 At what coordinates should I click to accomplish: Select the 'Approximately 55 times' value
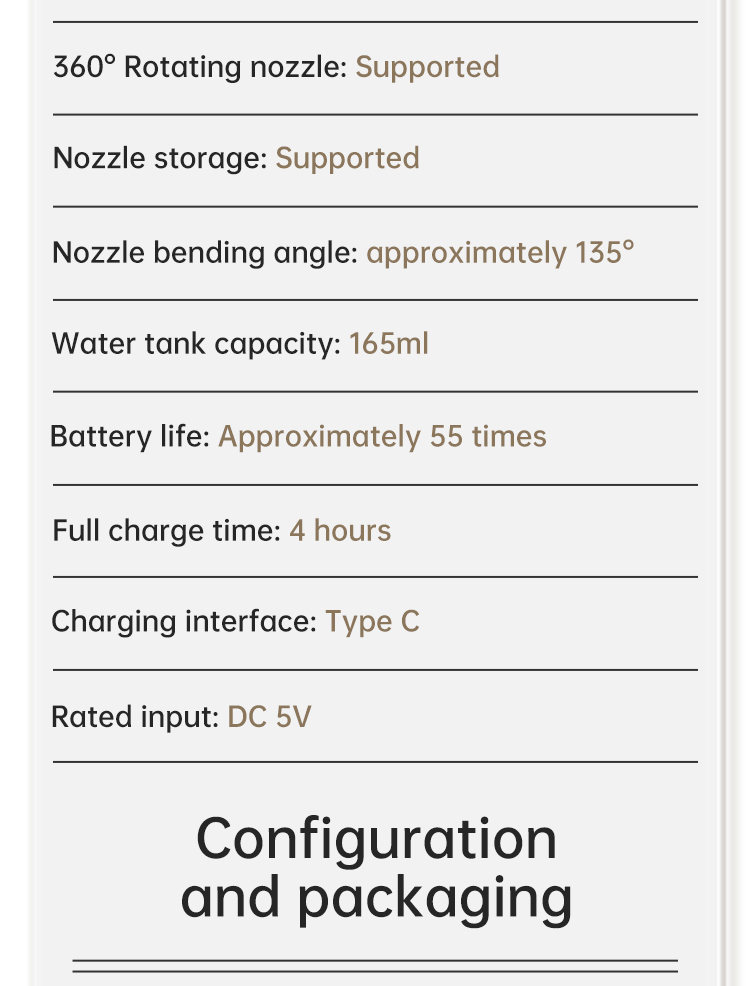[382, 437]
